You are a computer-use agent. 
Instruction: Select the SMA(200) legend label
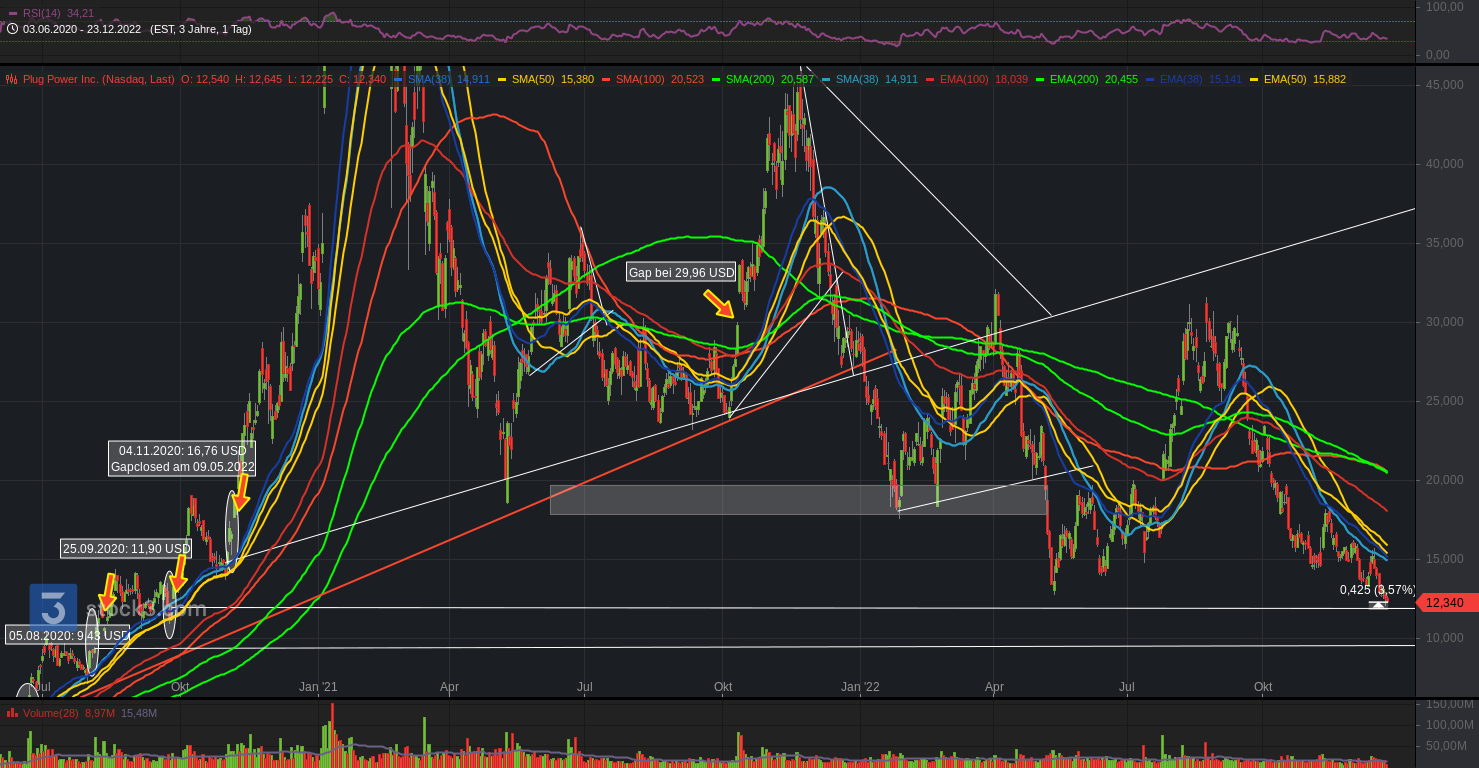click(x=750, y=79)
